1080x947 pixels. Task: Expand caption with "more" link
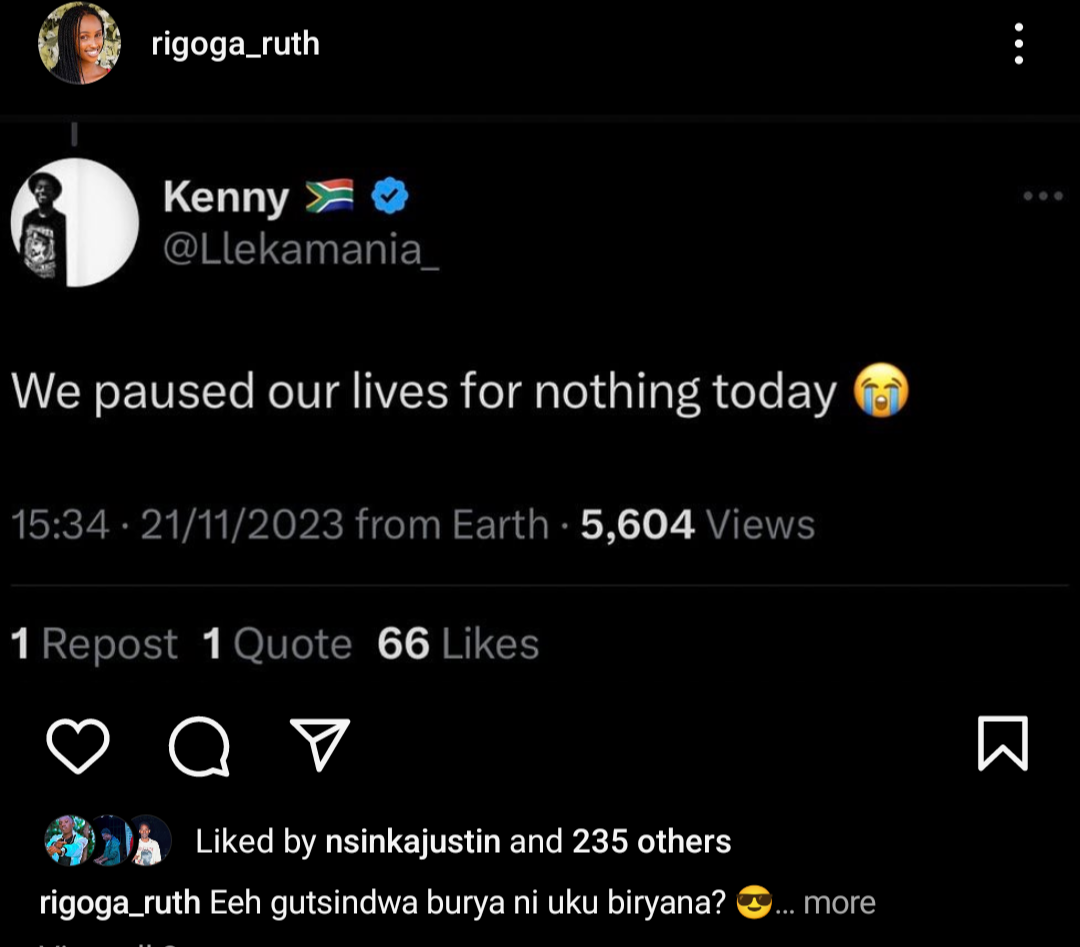pos(839,903)
